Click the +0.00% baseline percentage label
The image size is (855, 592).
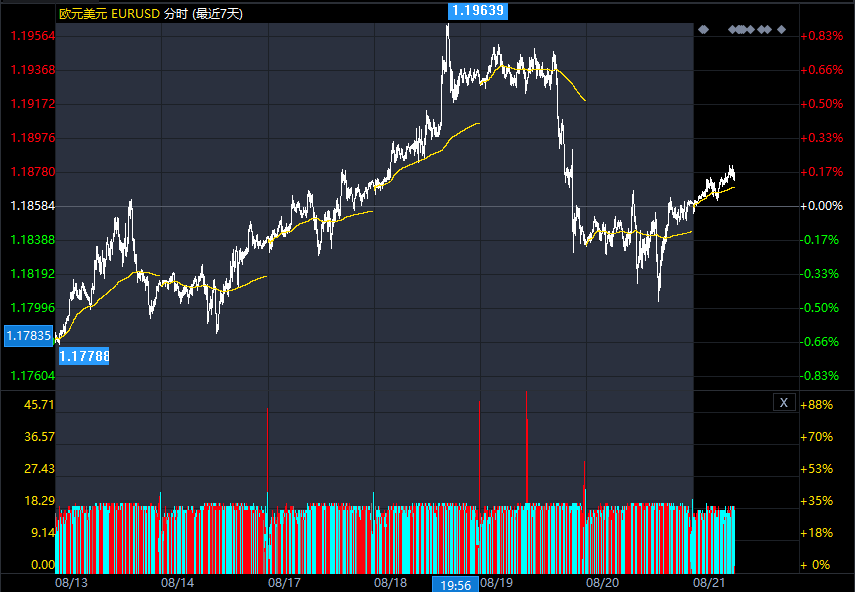pos(822,206)
